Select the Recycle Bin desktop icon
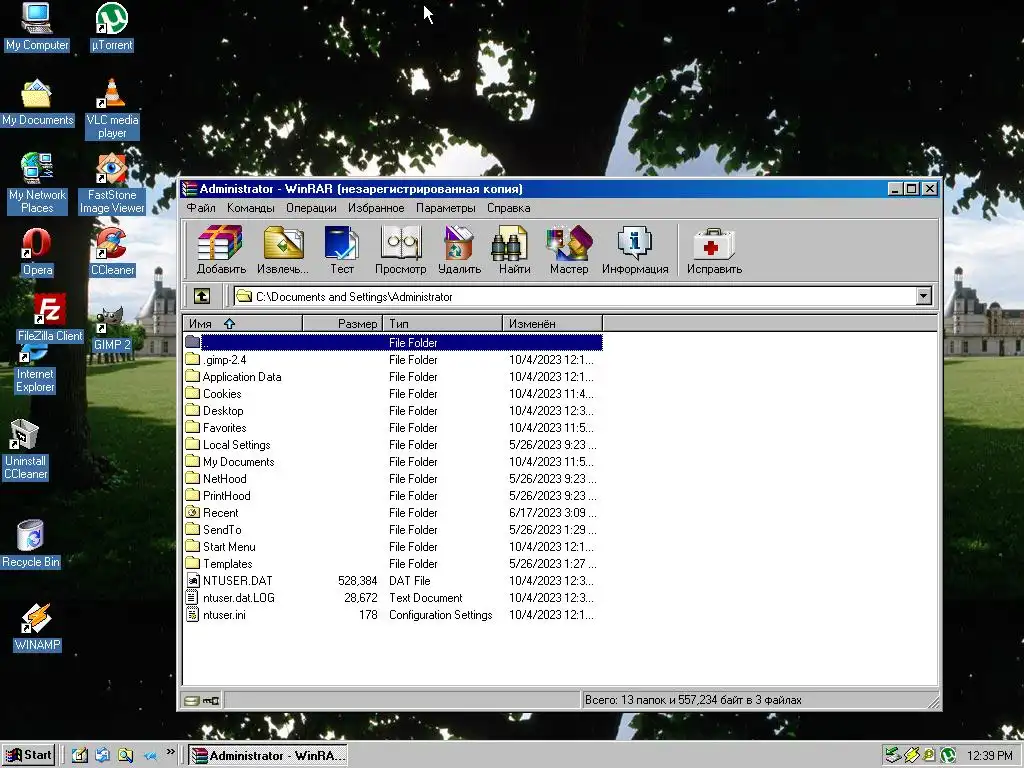 30,543
